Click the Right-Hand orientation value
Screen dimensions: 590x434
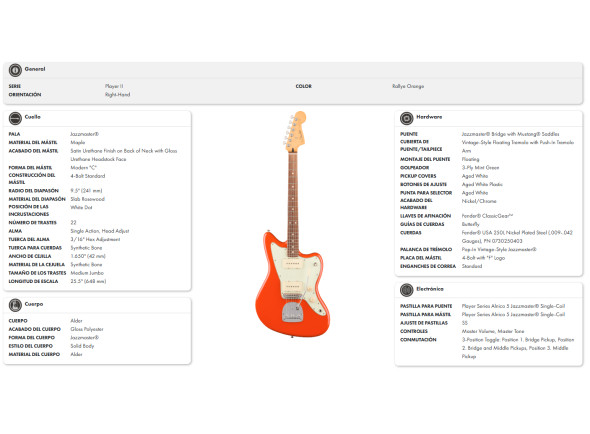tap(117, 94)
